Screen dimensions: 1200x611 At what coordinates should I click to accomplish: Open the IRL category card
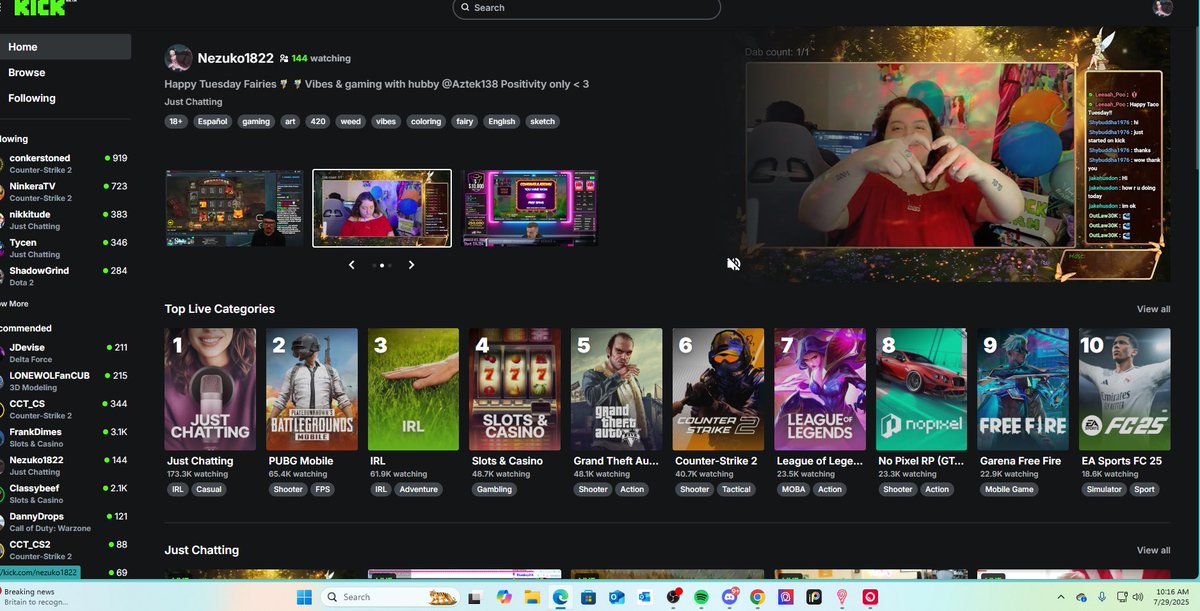click(413, 389)
